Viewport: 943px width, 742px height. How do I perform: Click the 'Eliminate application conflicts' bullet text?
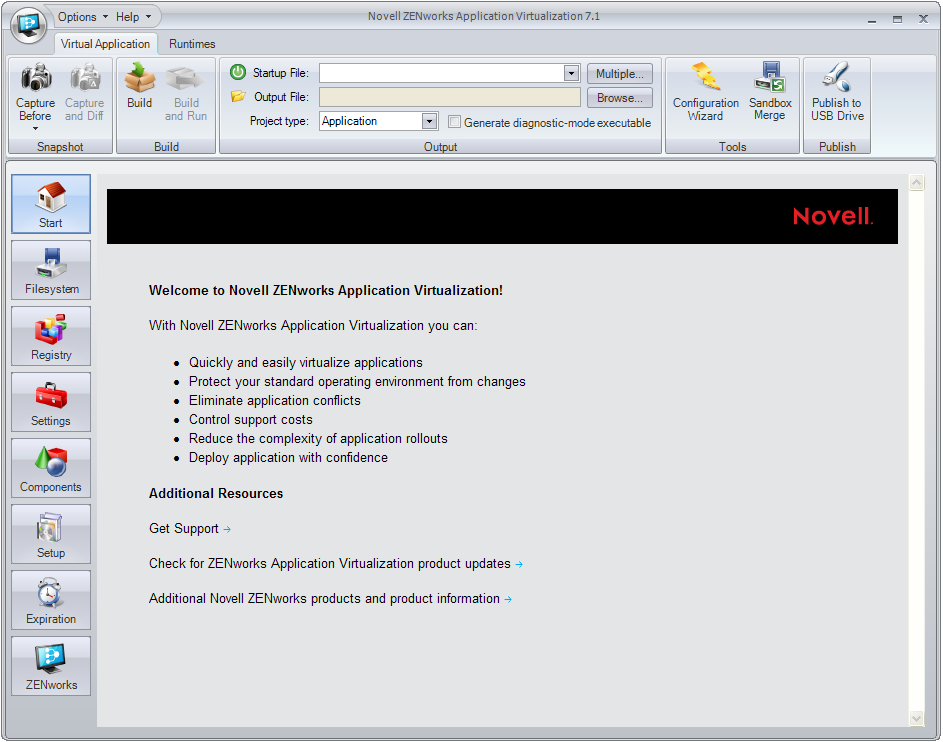275,400
